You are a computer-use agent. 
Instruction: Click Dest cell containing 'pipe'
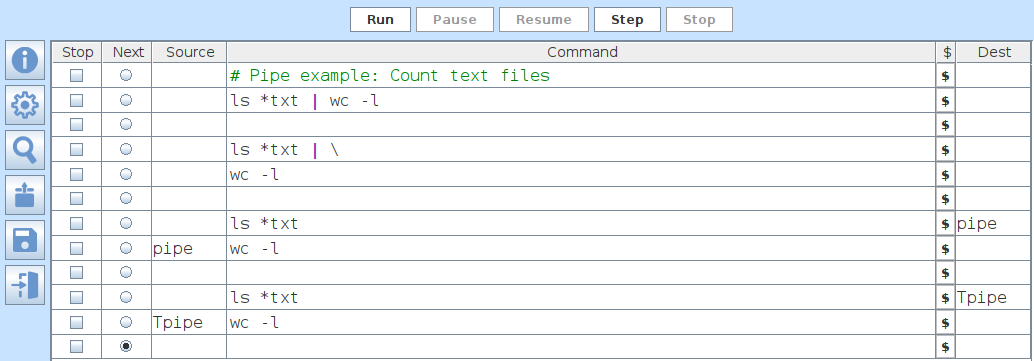coord(994,224)
